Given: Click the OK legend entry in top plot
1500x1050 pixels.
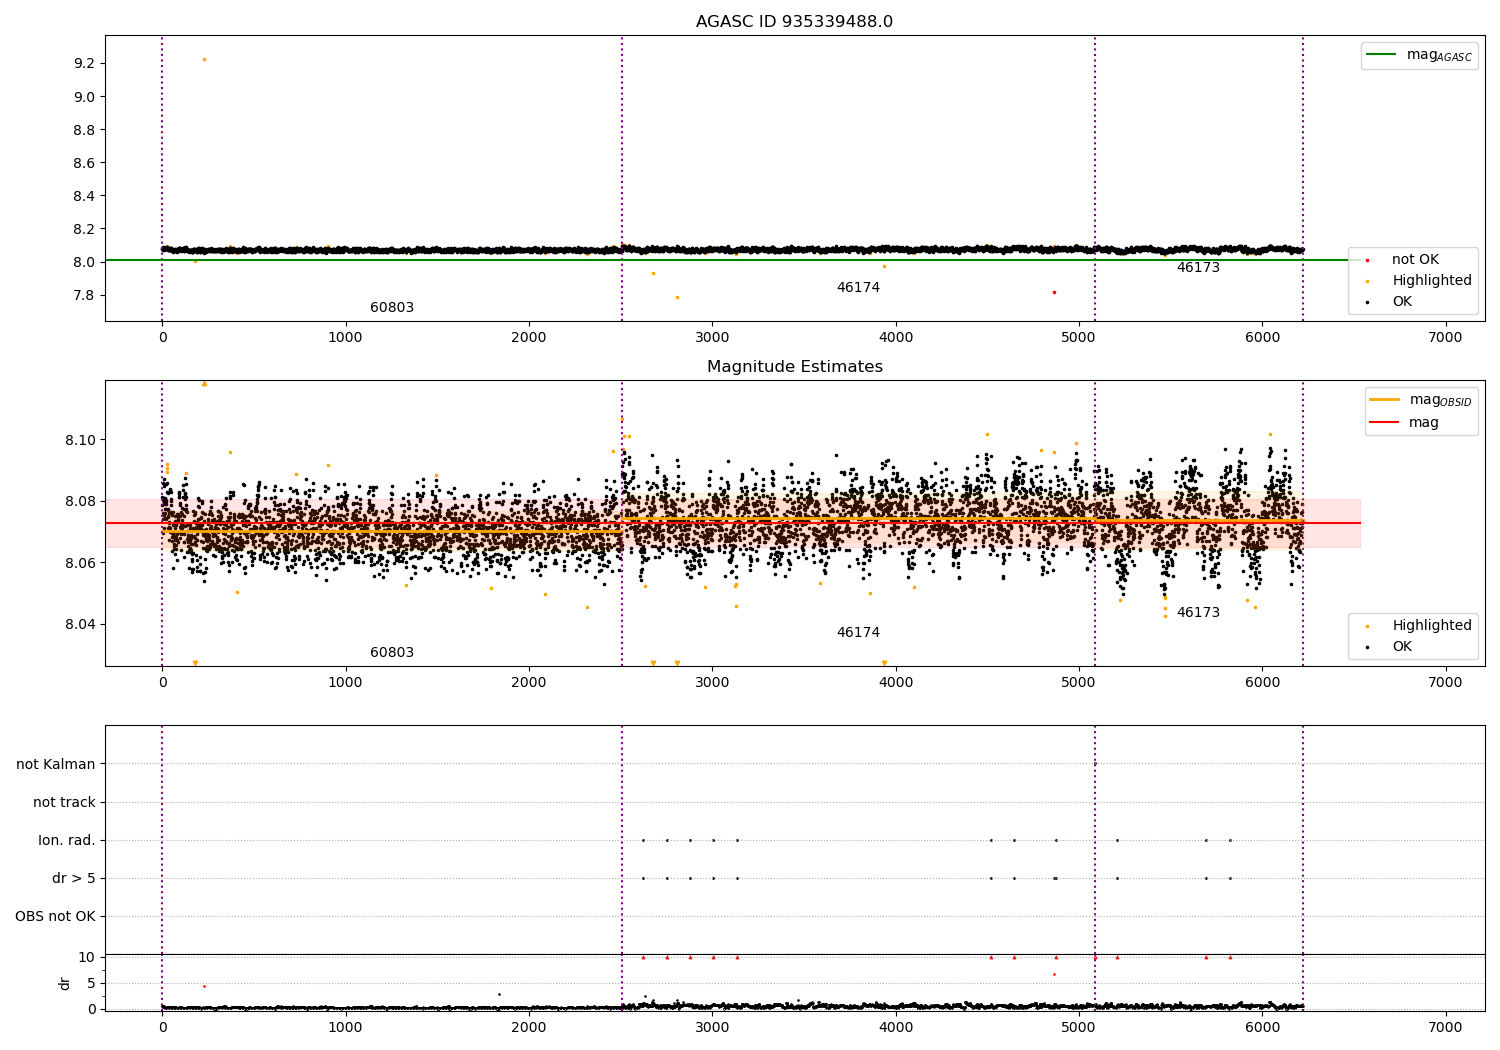Looking at the screenshot, I should coord(1390,302).
